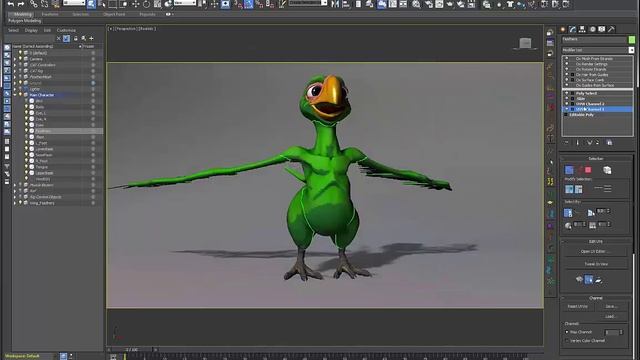The width and height of the screenshot is (640, 360).
Task: Toggle Select By Element cube icon
Action: pyautogui.click(x=607, y=170)
